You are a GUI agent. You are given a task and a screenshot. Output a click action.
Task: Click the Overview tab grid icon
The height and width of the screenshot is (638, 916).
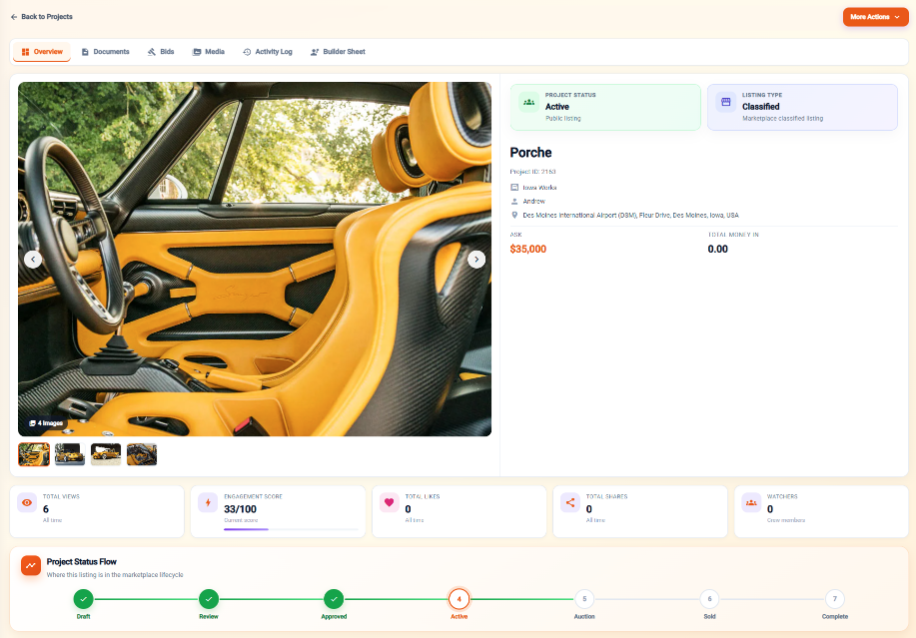[x=25, y=52]
